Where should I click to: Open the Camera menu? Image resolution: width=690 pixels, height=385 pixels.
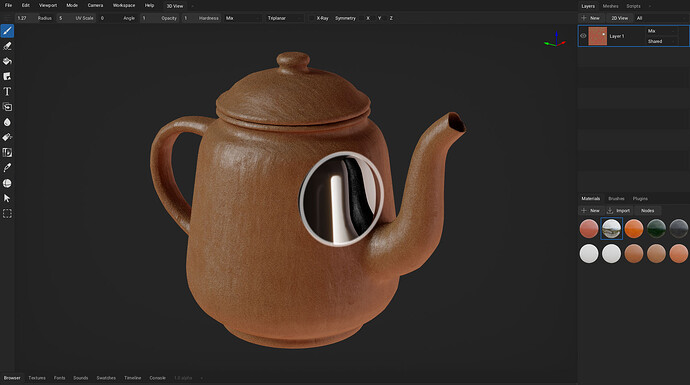click(95, 5)
